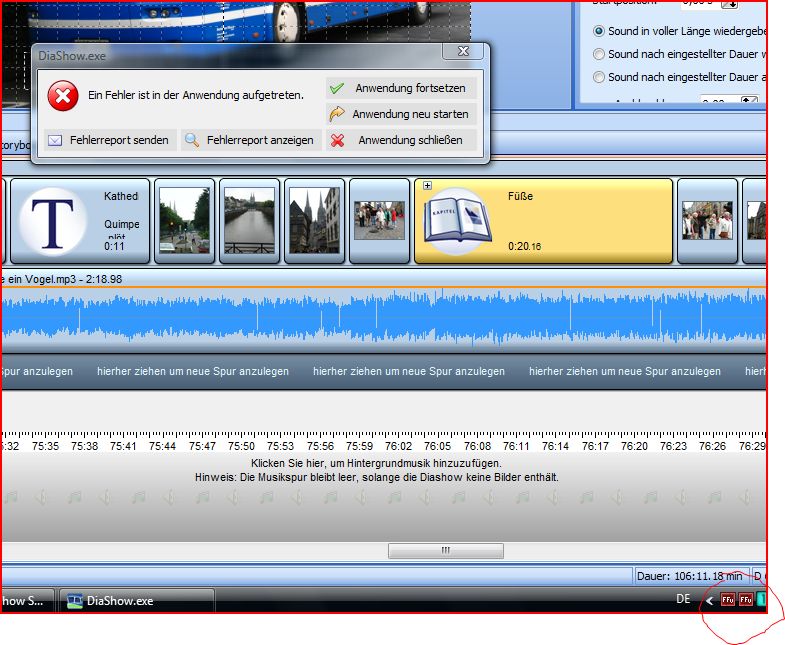Open DiaShow.exe from the taskbar
This screenshot has height=645, width=785.
[x=137, y=601]
